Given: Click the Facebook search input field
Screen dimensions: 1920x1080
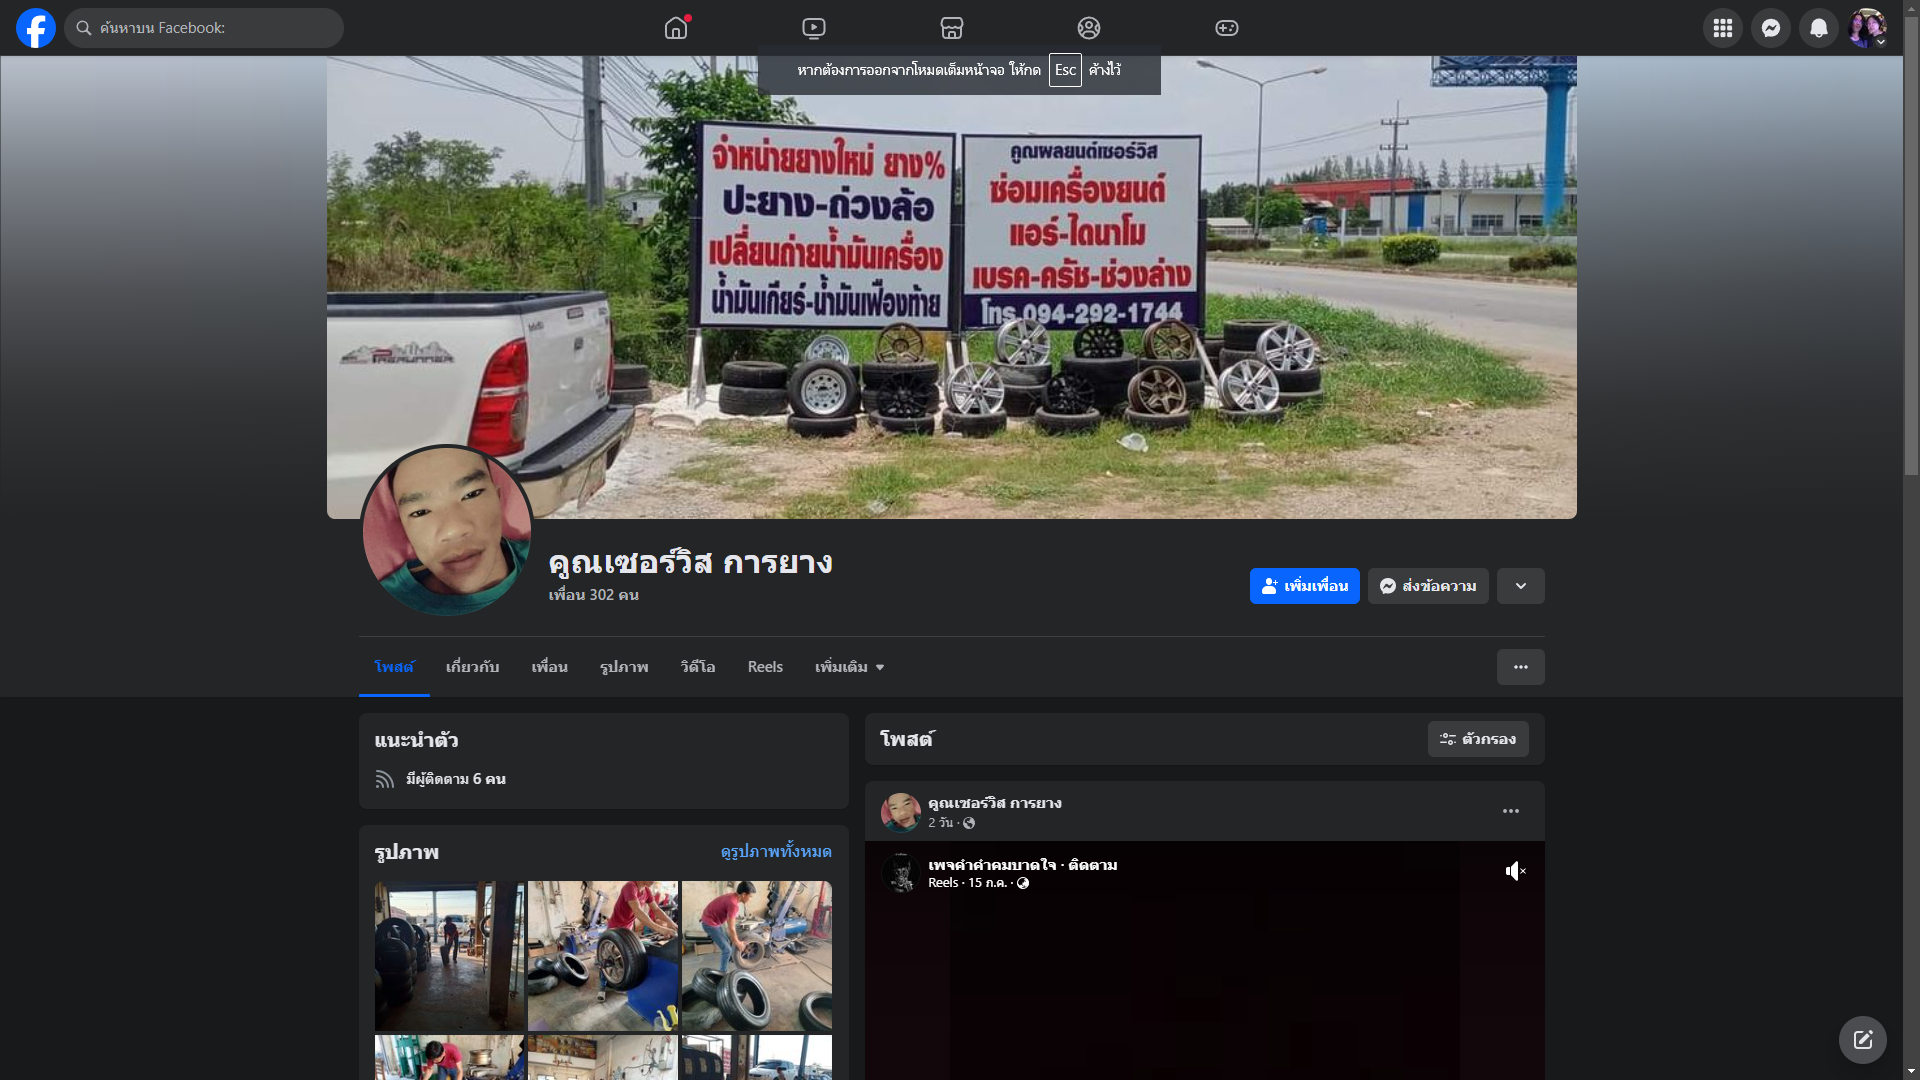Looking at the screenshot, I should coord(210,28).
